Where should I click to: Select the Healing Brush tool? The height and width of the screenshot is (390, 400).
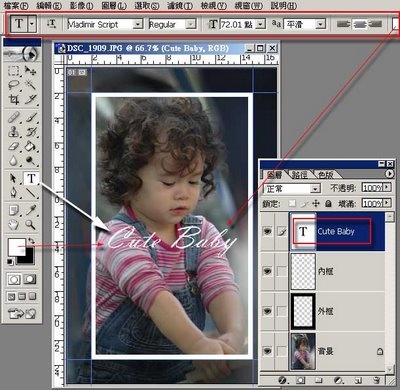click(x=14, y=118)
